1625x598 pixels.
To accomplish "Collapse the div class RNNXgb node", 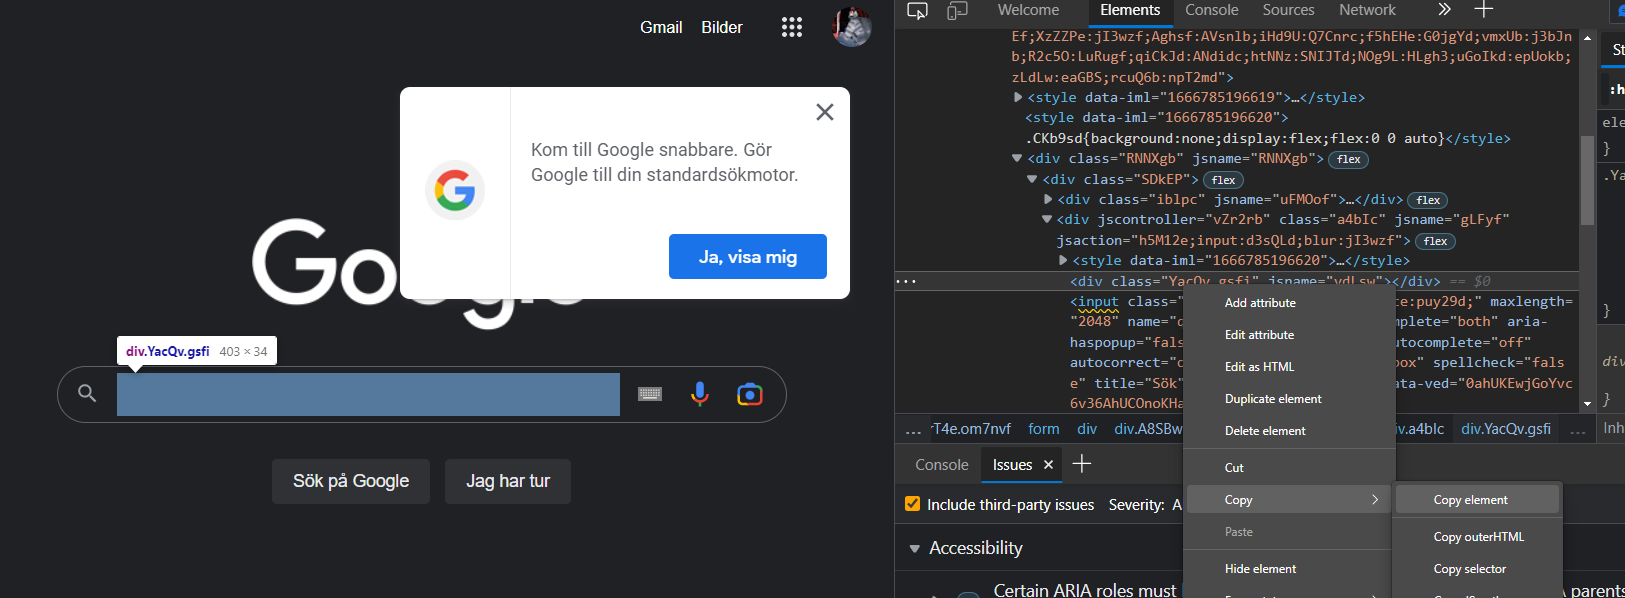I will (1017, 158).
